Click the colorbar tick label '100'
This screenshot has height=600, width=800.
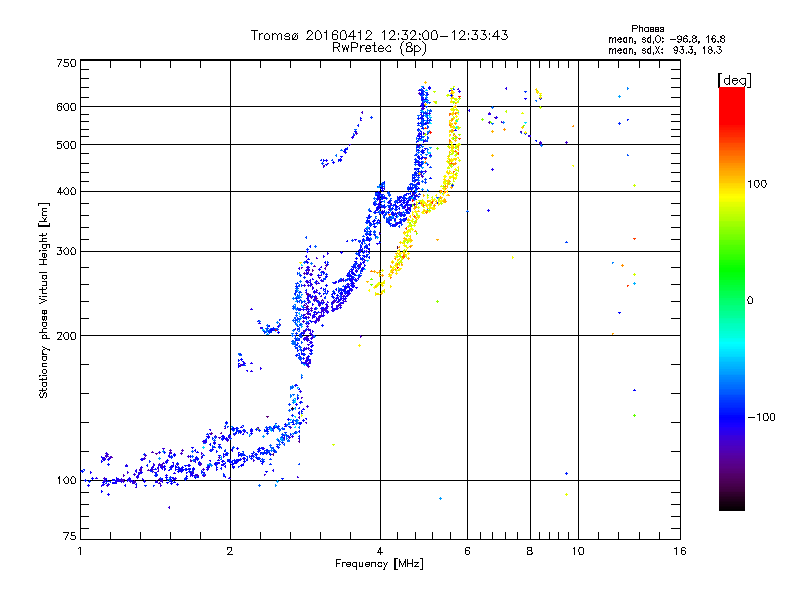(x=757, y=184)
